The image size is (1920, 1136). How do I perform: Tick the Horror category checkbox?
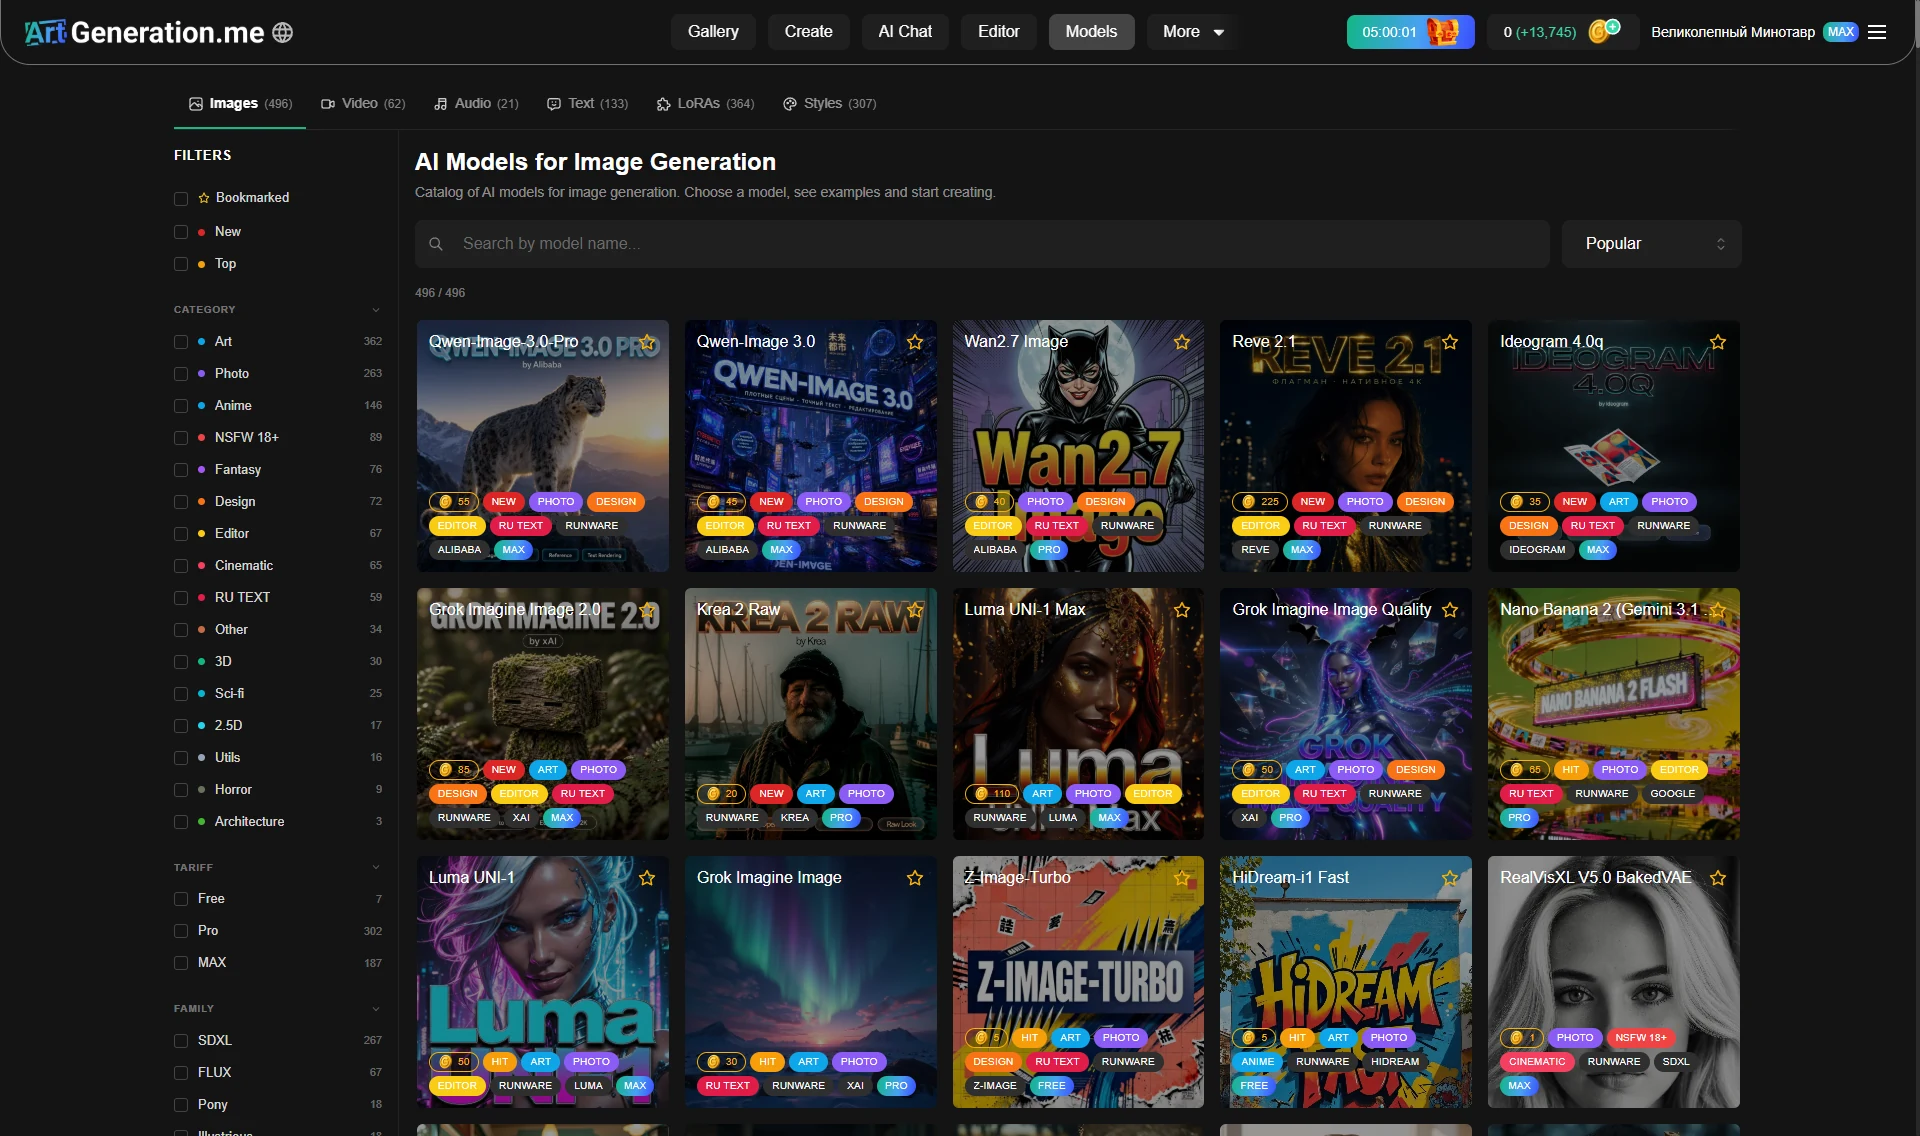point(181,790)
